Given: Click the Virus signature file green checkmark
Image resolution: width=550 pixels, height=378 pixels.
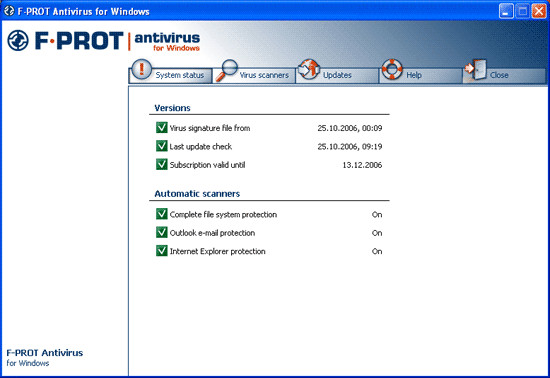Looking at the screenshot, I should click(x=162, y=127).
